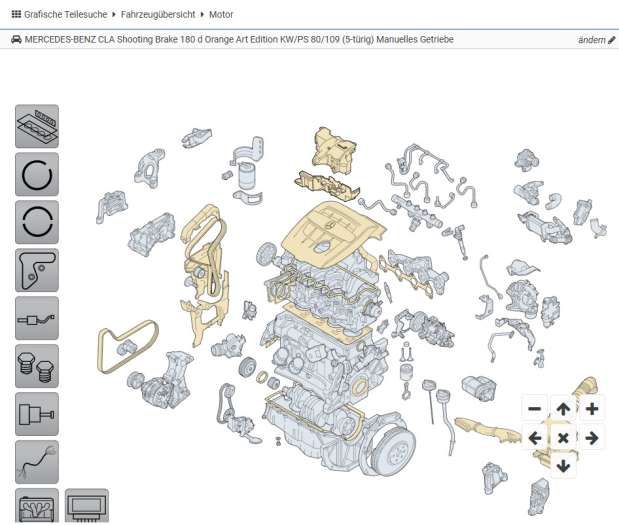
Task: Pan diagram down with the down arrow
Action: (563, 466)
